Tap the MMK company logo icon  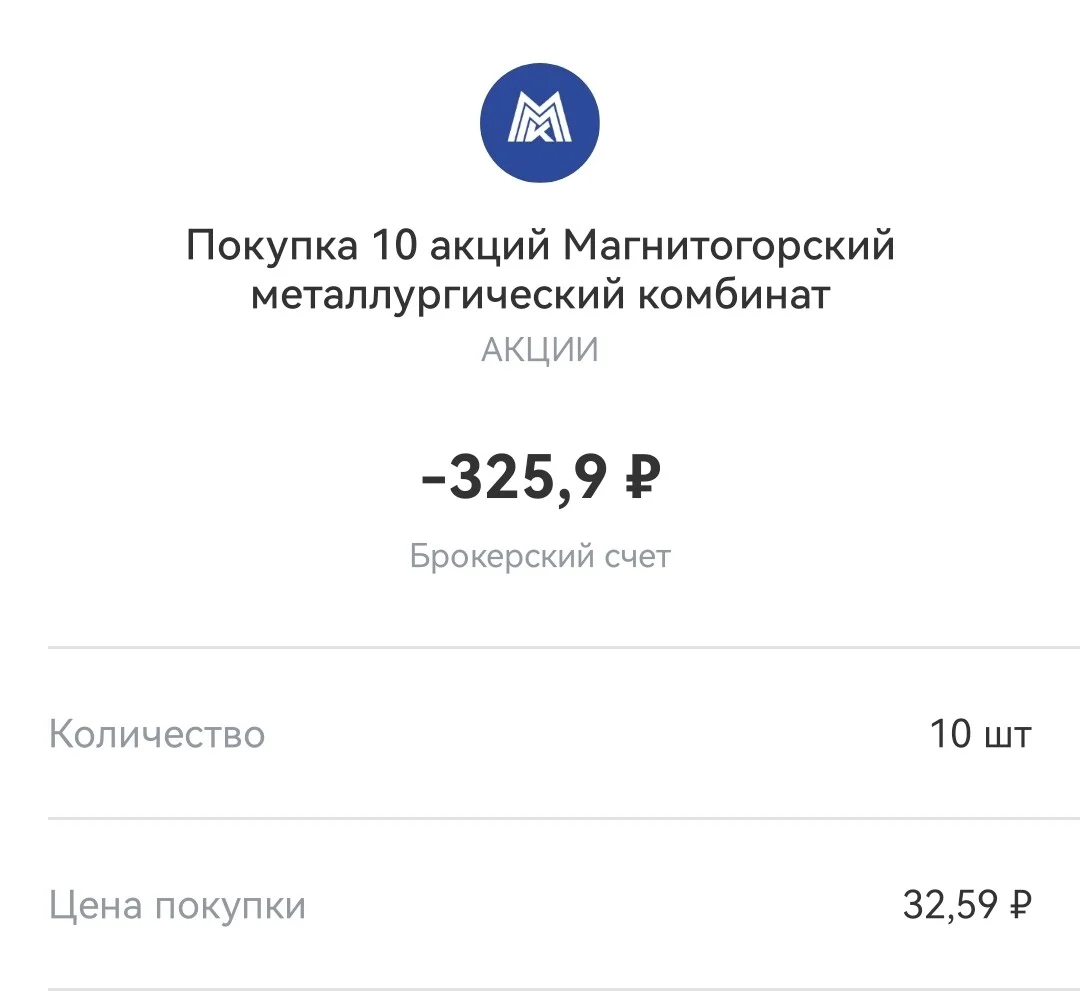(x=540, y=123)
